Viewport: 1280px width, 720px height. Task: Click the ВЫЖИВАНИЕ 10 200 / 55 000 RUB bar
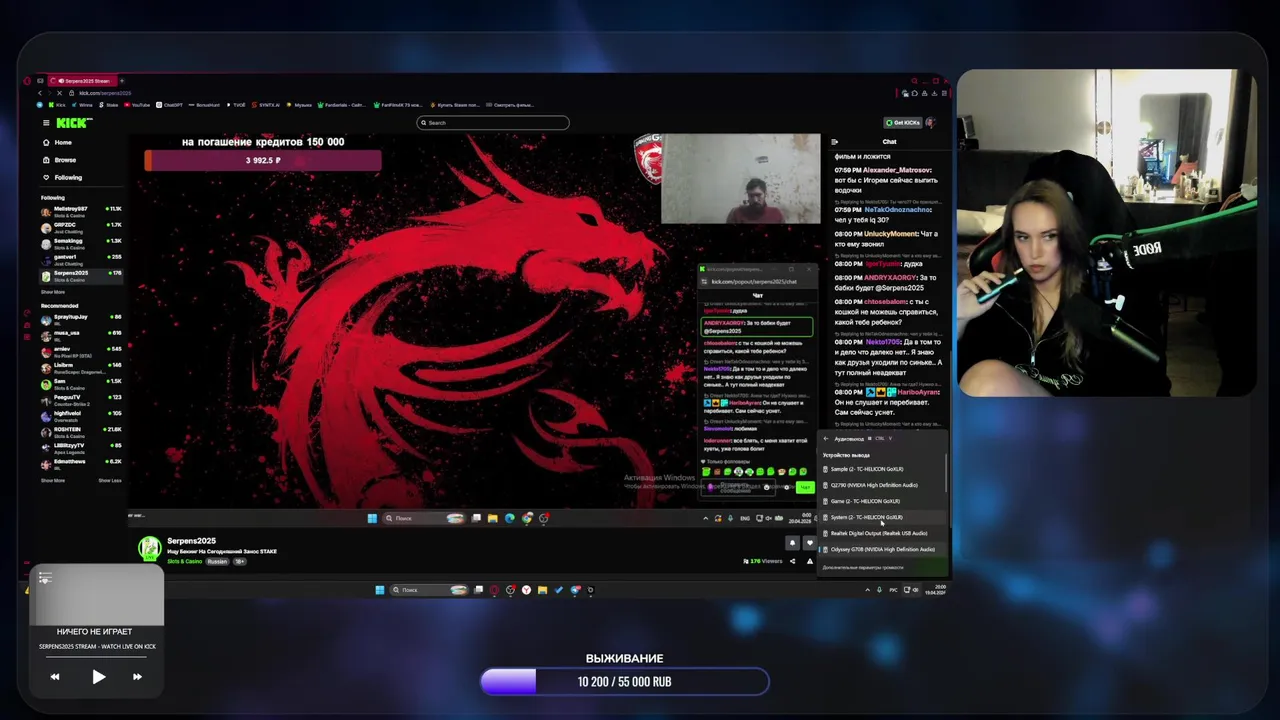(x=624, y=682)
